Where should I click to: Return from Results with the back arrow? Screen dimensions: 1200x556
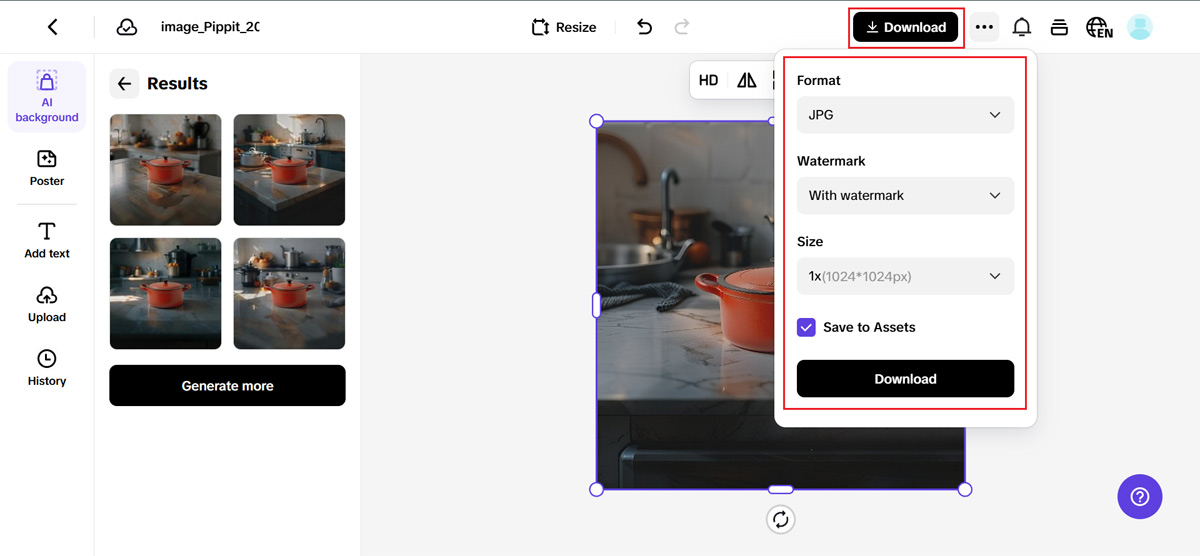pyautogui.click(x=124, y=84)
